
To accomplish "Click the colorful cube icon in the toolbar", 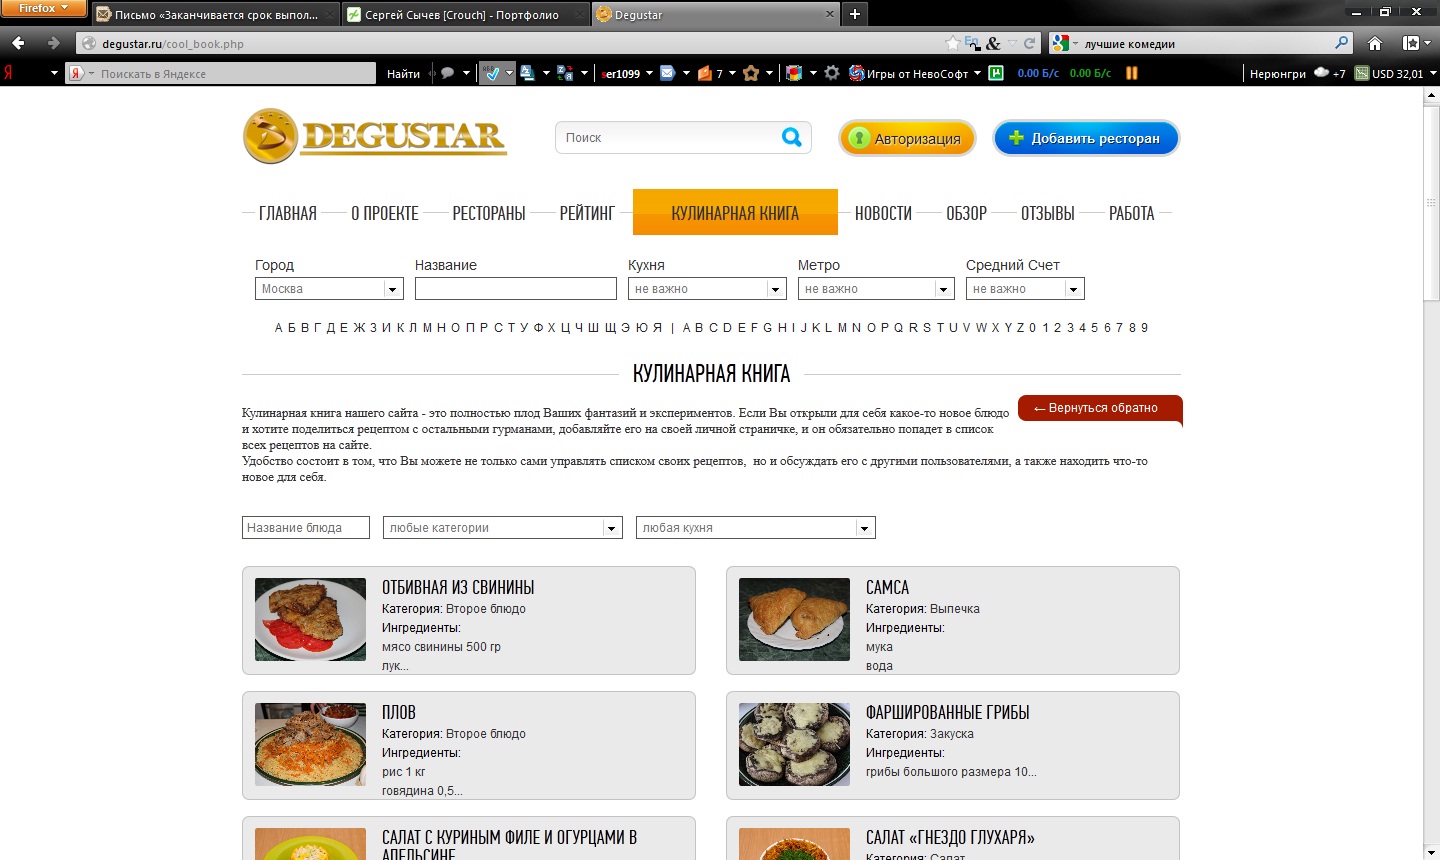I will 794,73.
